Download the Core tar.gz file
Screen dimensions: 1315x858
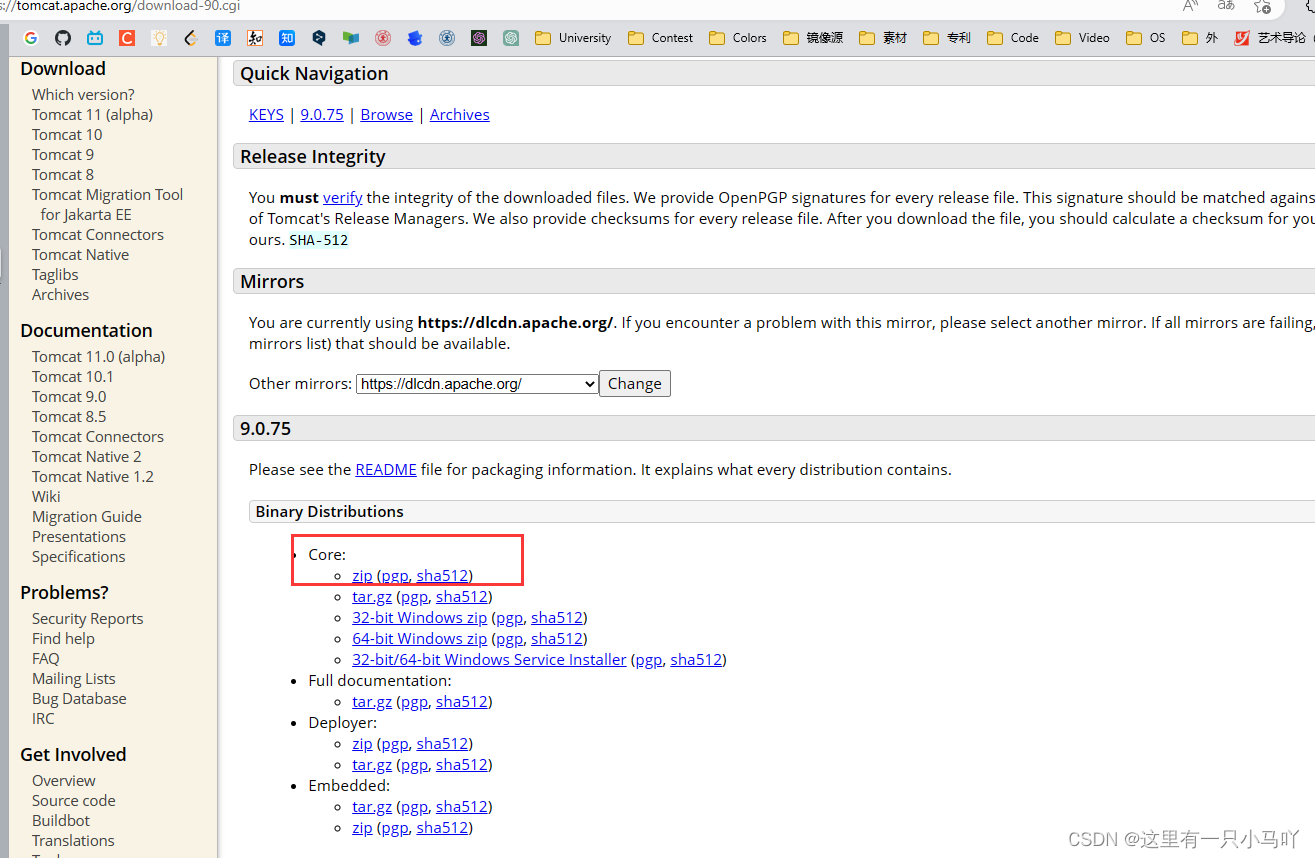coord(372,597)
